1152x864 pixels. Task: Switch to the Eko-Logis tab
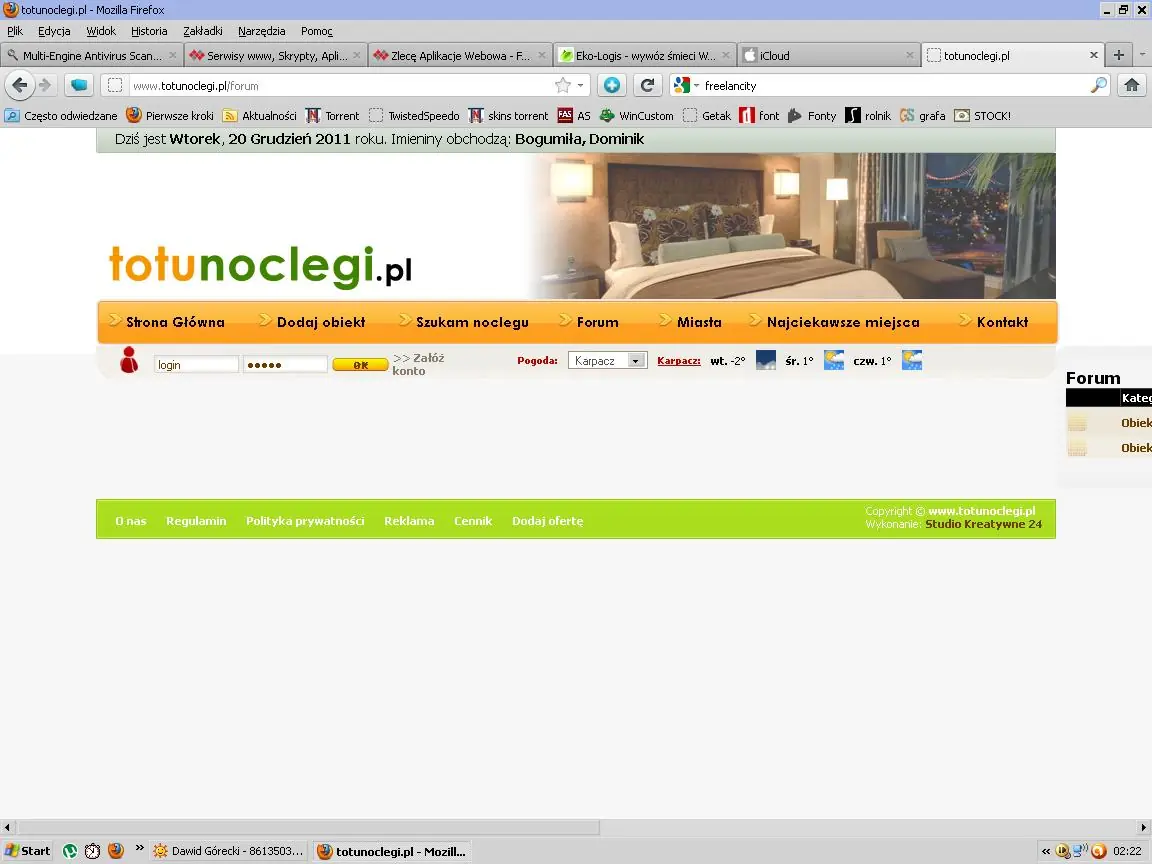tap(644, 55)
